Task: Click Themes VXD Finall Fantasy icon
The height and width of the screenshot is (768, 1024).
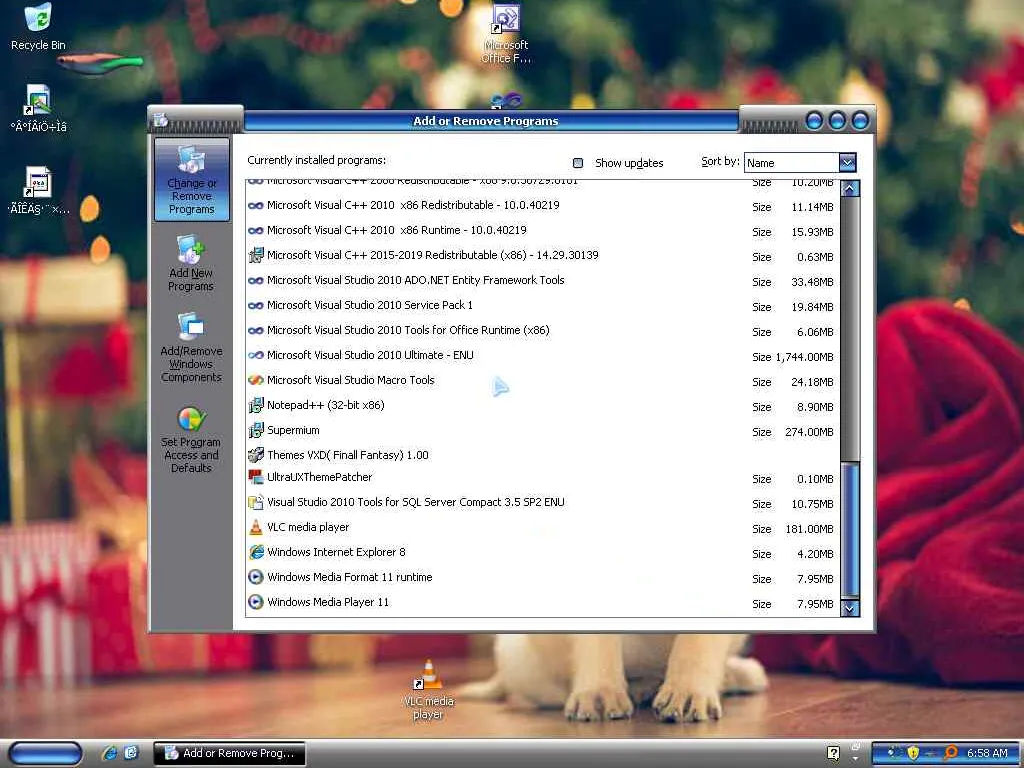Action: [256, 455]
